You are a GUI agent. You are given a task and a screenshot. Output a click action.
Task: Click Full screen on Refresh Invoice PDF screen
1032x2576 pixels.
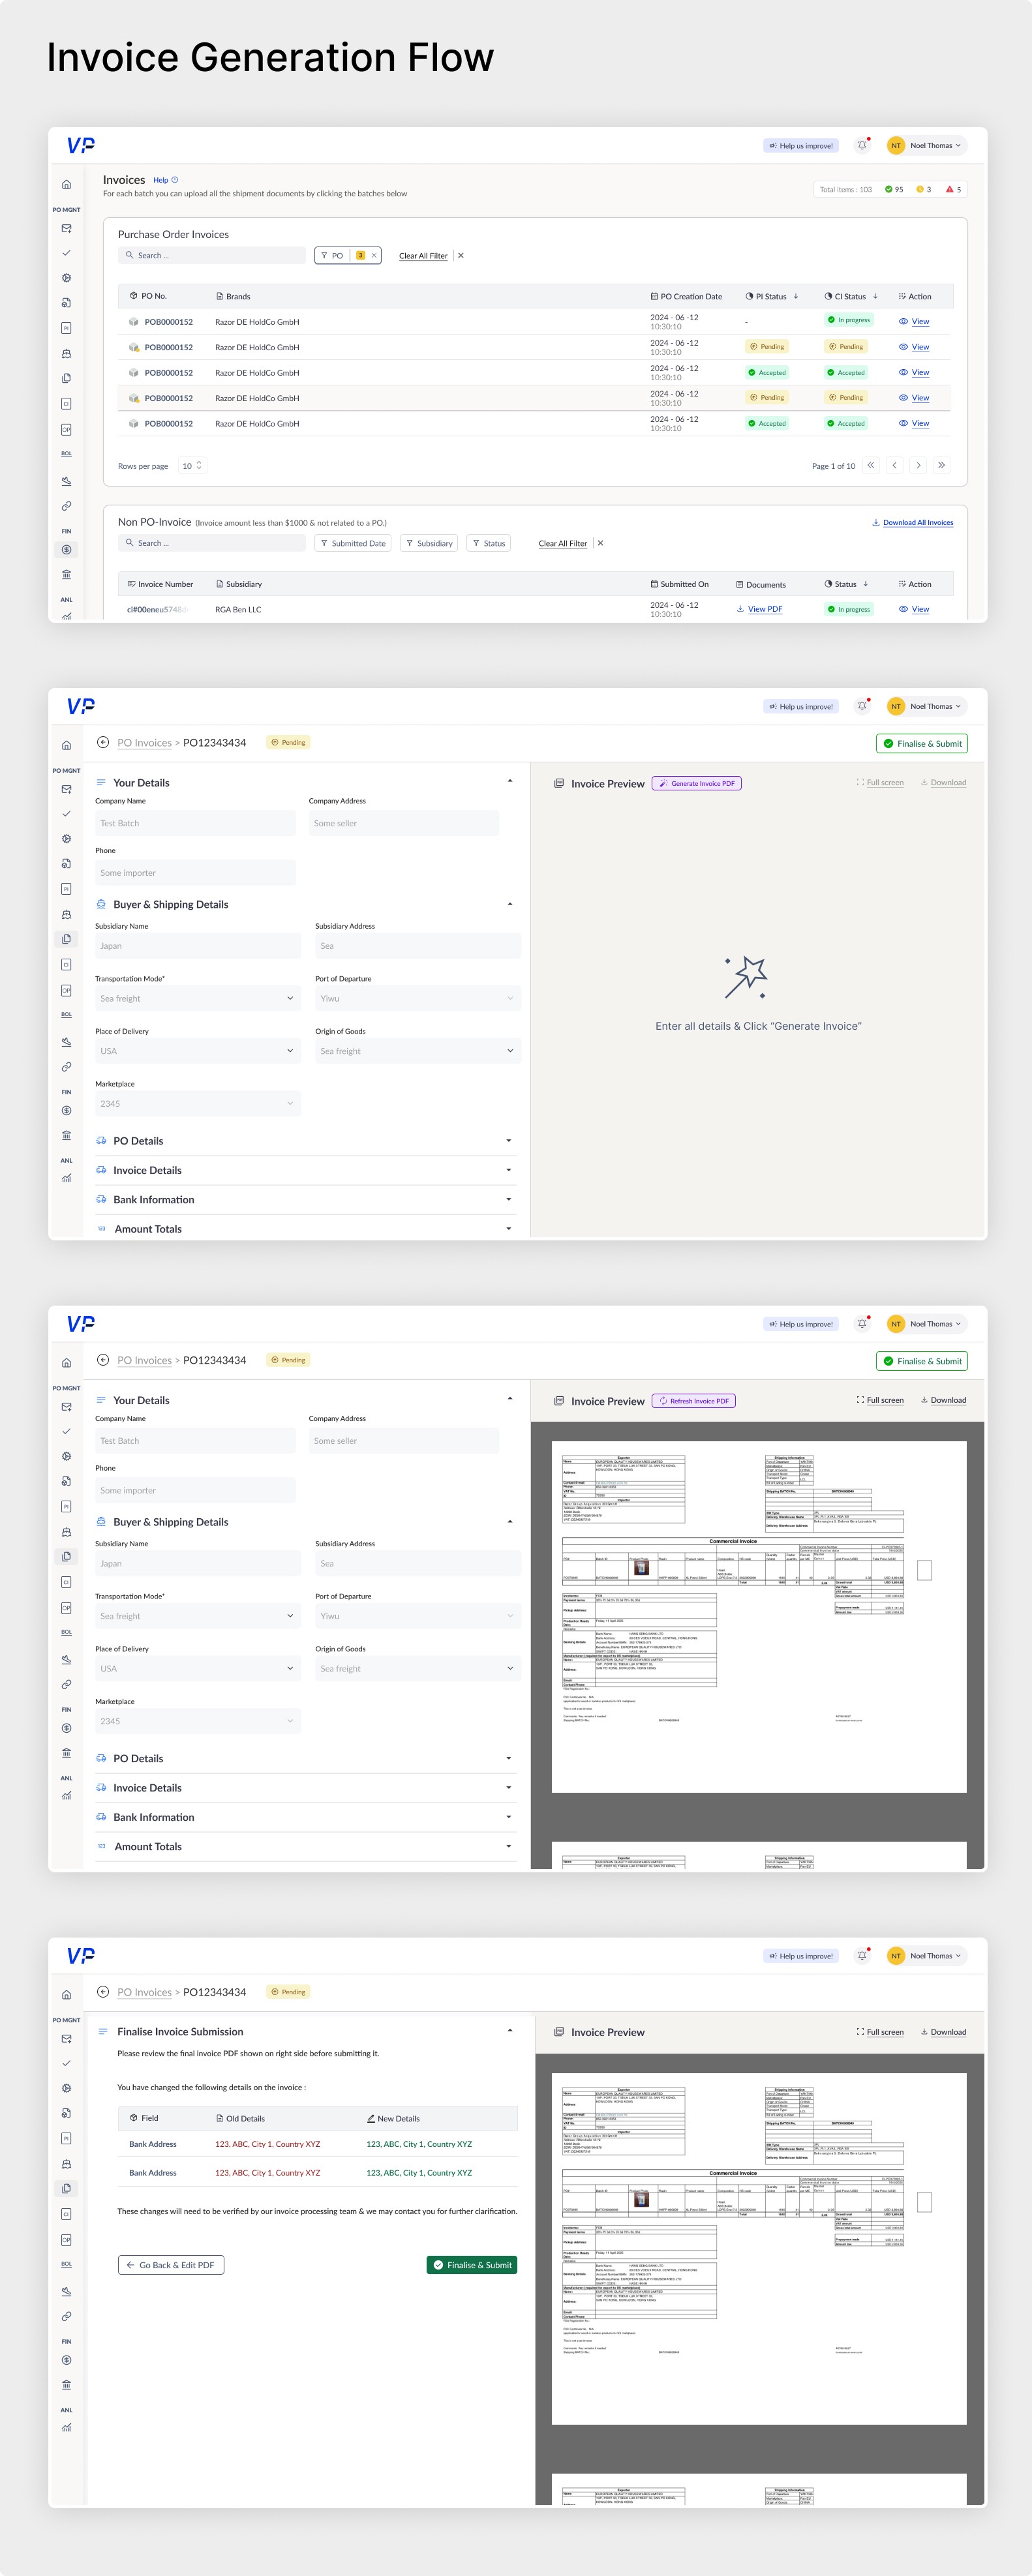click(x=880, y=1400)
